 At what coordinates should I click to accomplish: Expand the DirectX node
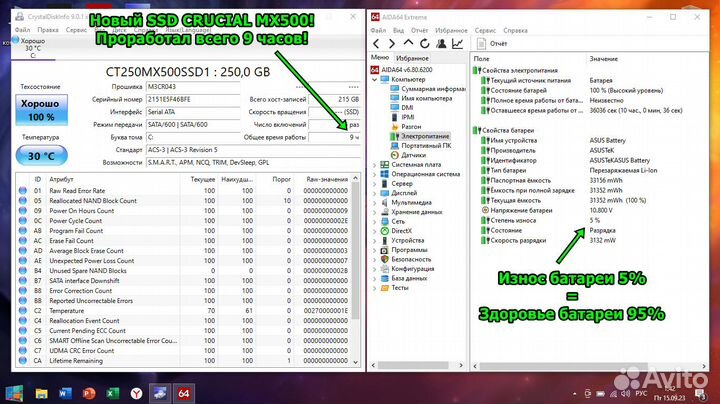point(374,231)
